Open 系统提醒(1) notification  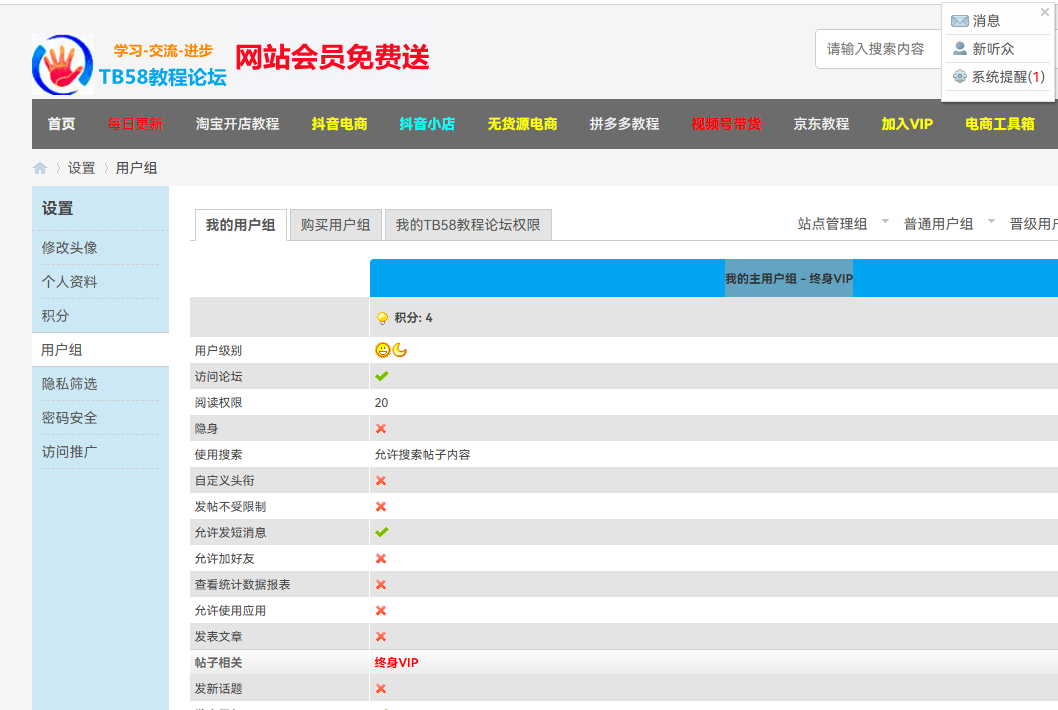point(1009,76)
